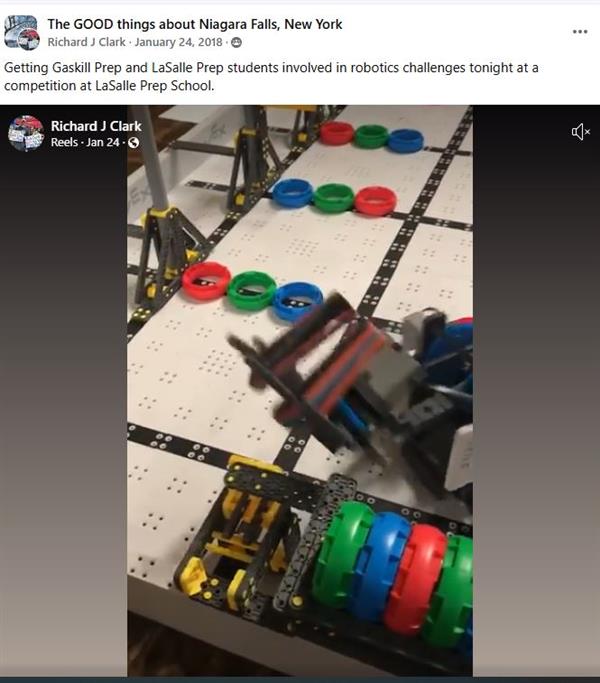Screen dimensions: 600x683
Task: Unmute the video with the speaker icon
Action: (580, 132)
